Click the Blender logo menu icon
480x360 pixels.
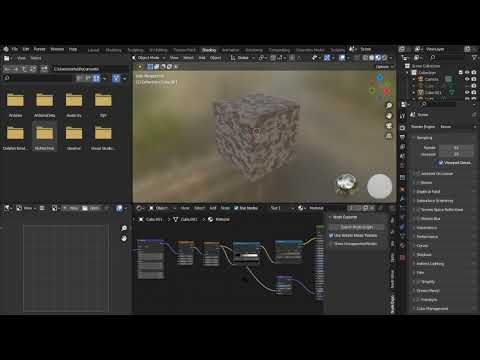point(6,49)
